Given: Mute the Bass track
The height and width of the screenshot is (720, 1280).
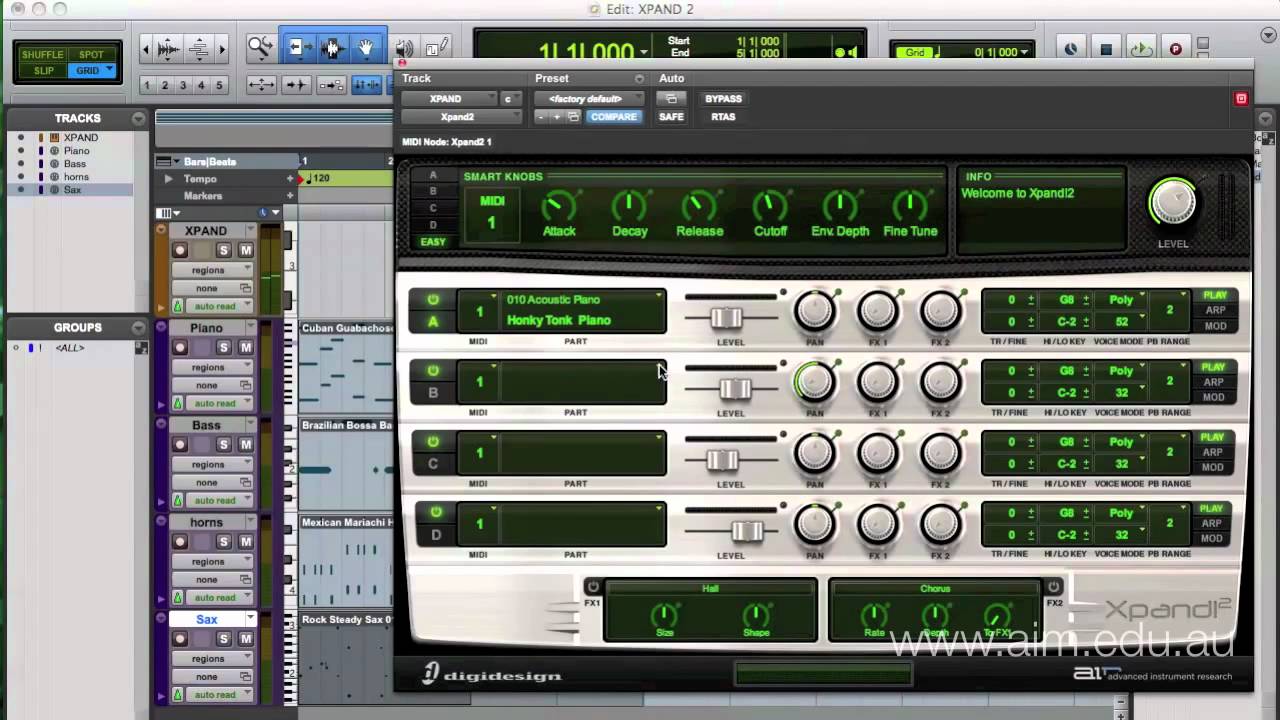Looking at the screenshot, I should [x=245, y=445].
